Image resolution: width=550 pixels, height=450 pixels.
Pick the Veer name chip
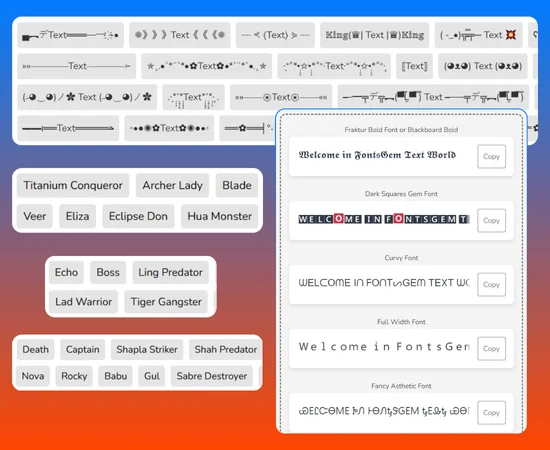pyautogui.click(x=35, y=216)
